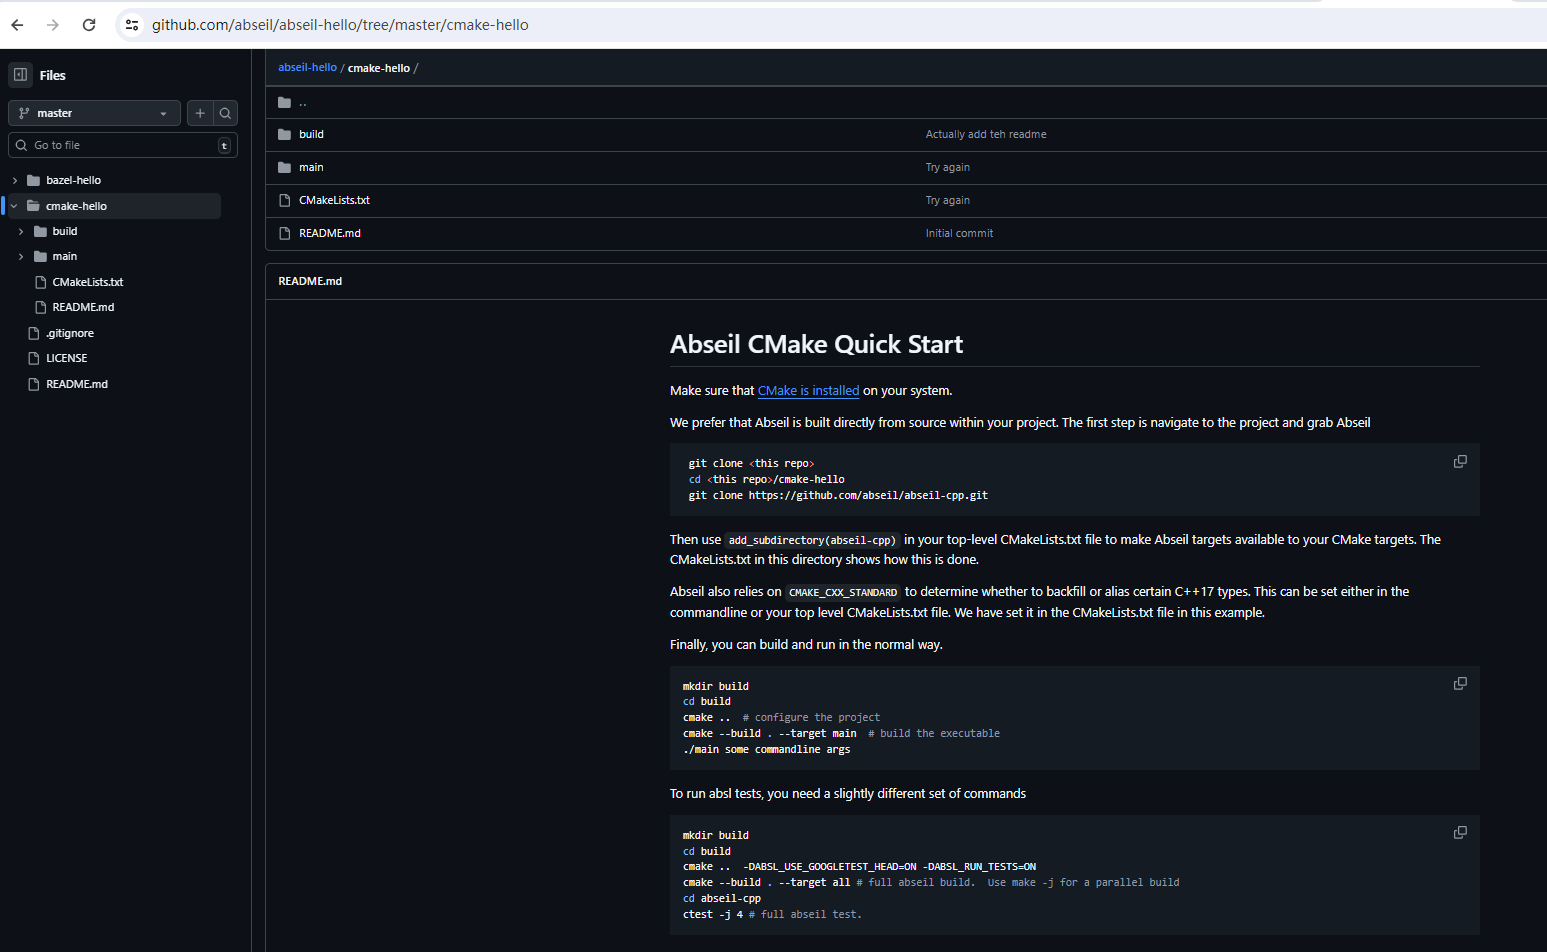1547x952 pixels.
Task: Open CMakeLists.txt in sidebar tree
Action: point(88,283)
